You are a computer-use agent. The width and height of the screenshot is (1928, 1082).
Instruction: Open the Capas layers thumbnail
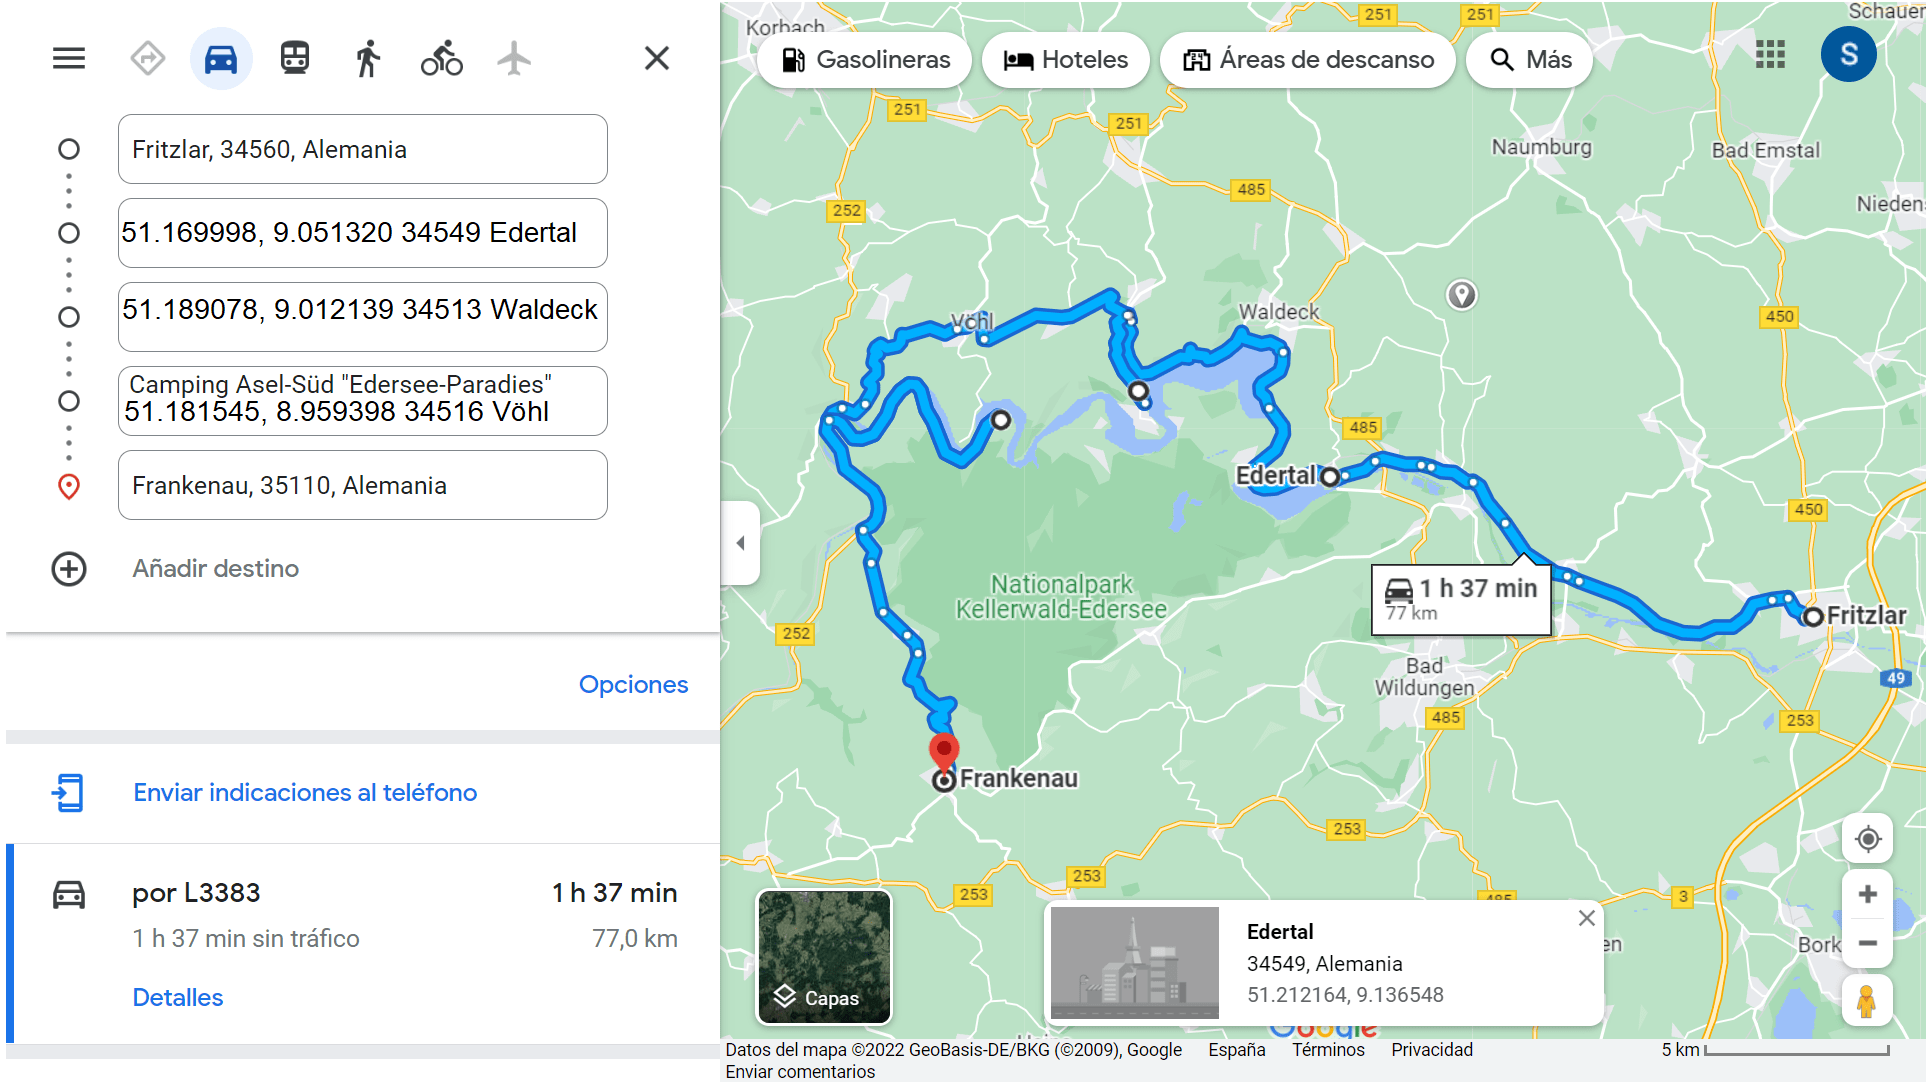pyautogui.click(x=824, y=957)
